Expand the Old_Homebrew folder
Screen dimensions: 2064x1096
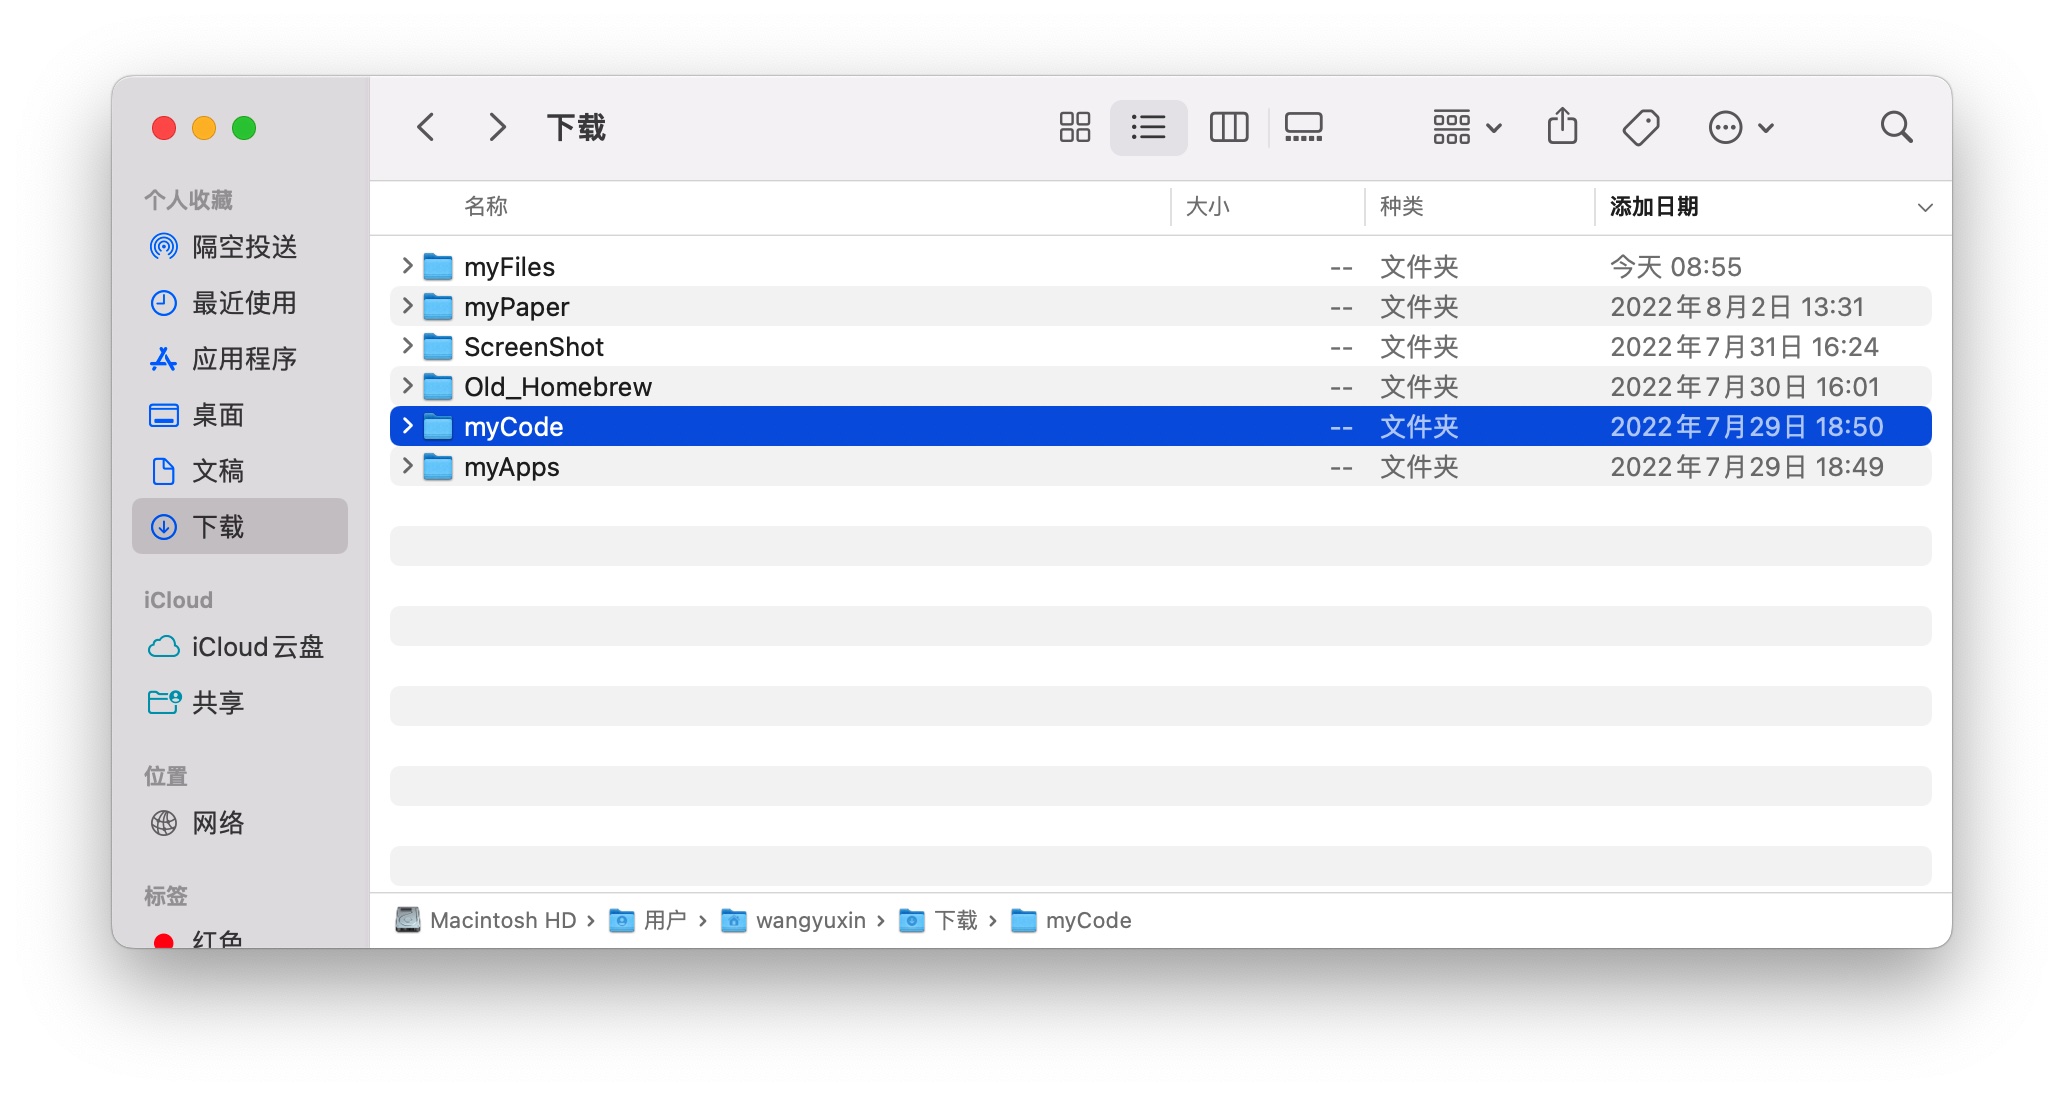(407, 386)
